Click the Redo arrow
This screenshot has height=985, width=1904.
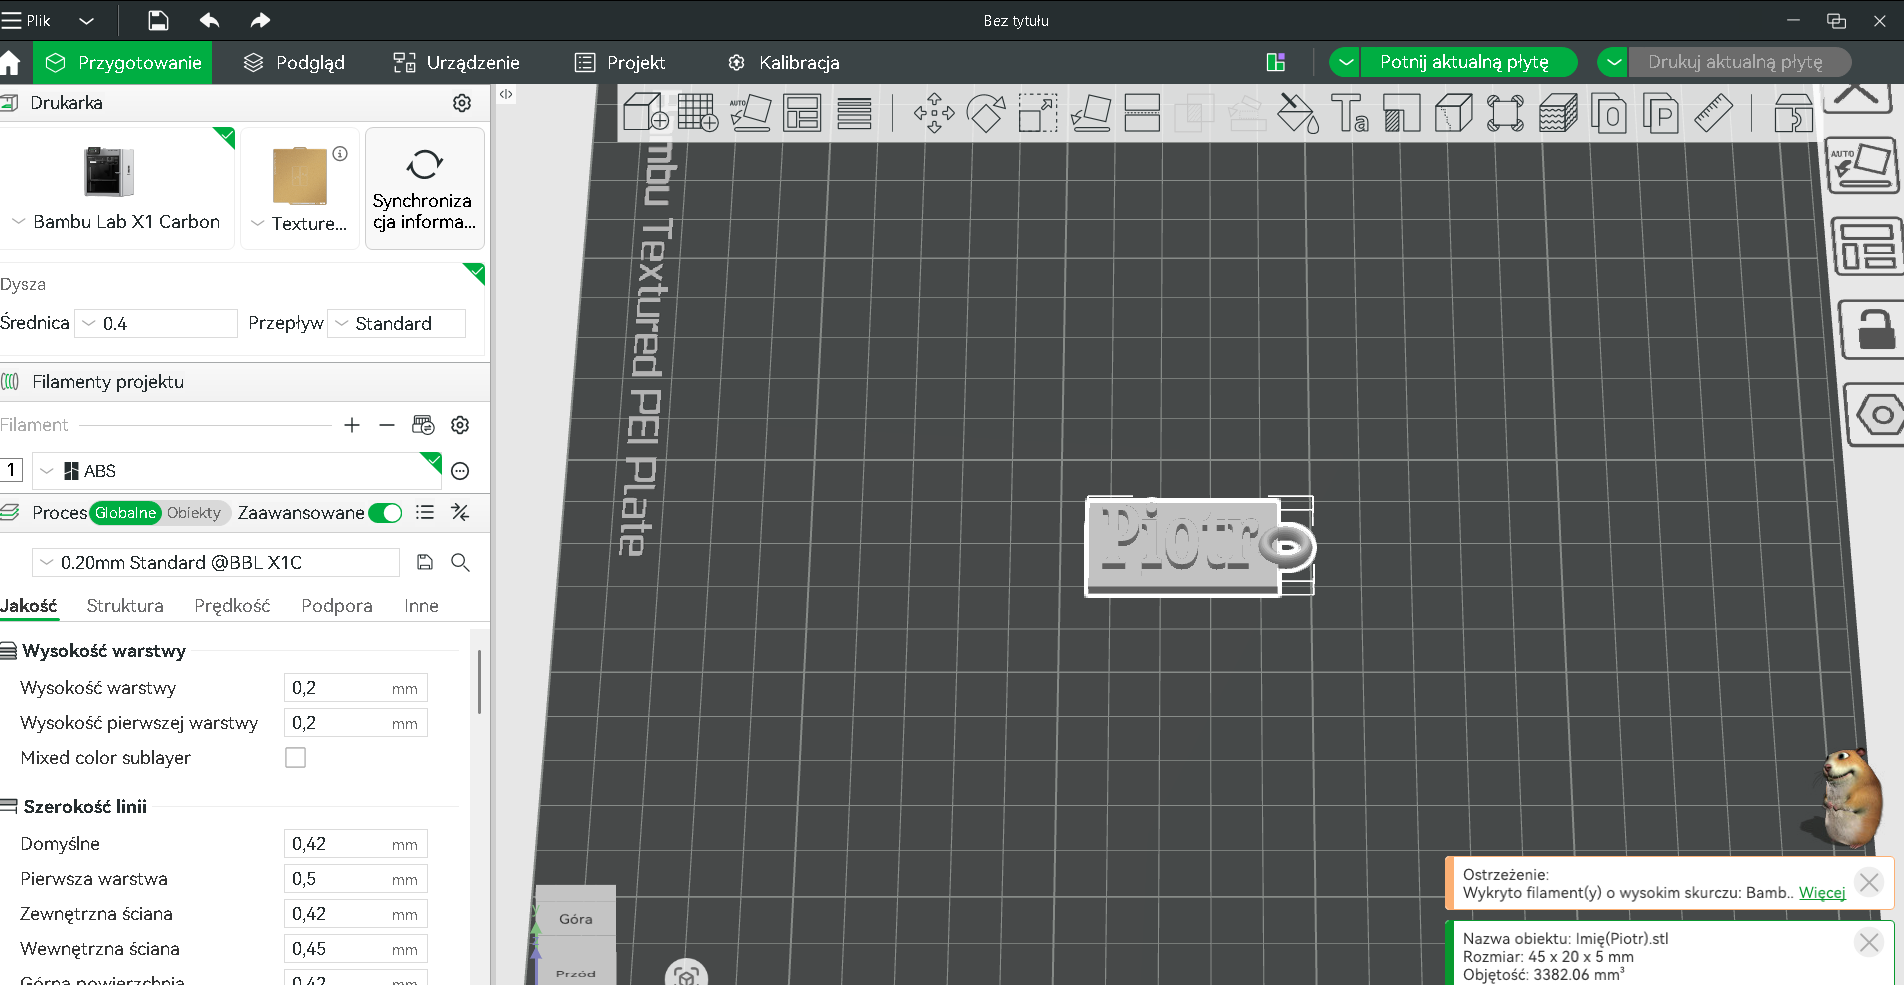pos(260,20)
